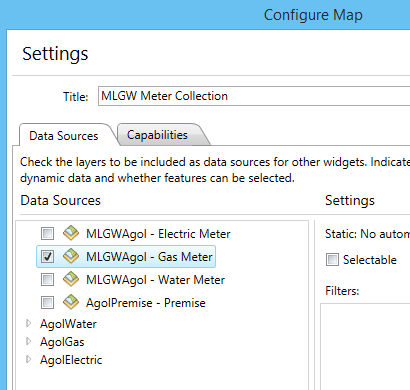The image size is (410, 390).
Task: Click the Water Meter layer icon
Action: pyautogui.click(x=71, y=279)
